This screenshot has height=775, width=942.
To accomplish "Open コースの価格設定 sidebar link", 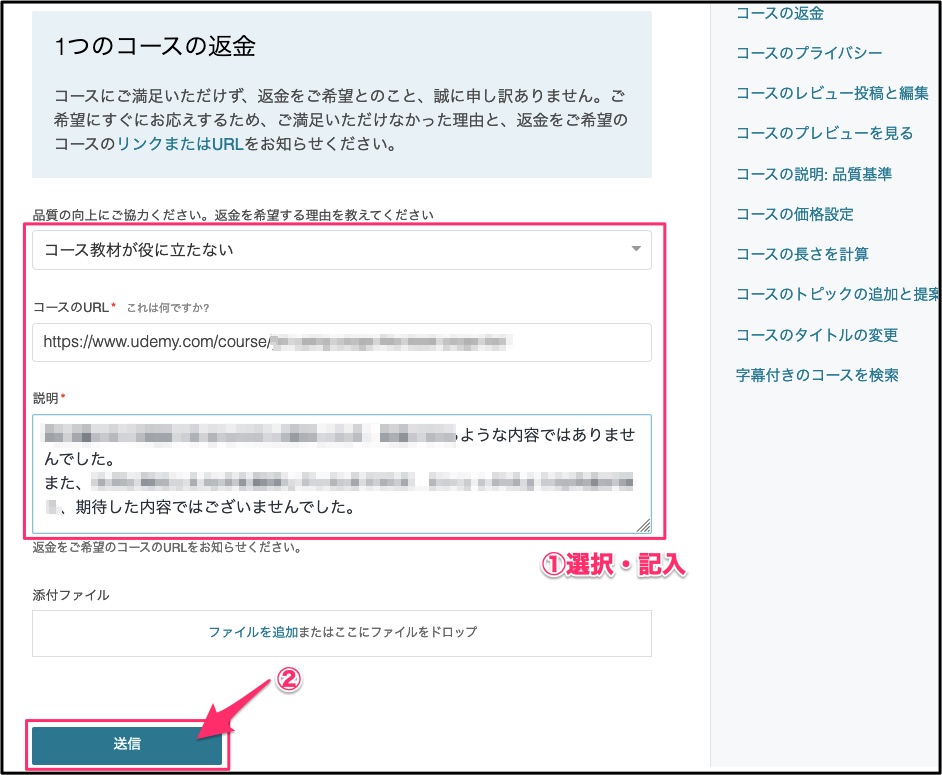I will [794, 214].
